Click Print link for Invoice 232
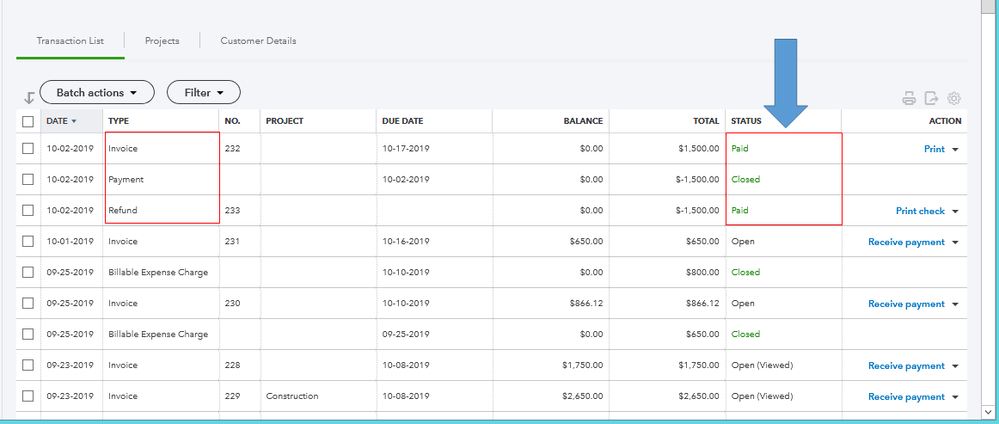 tap(933, 149)
